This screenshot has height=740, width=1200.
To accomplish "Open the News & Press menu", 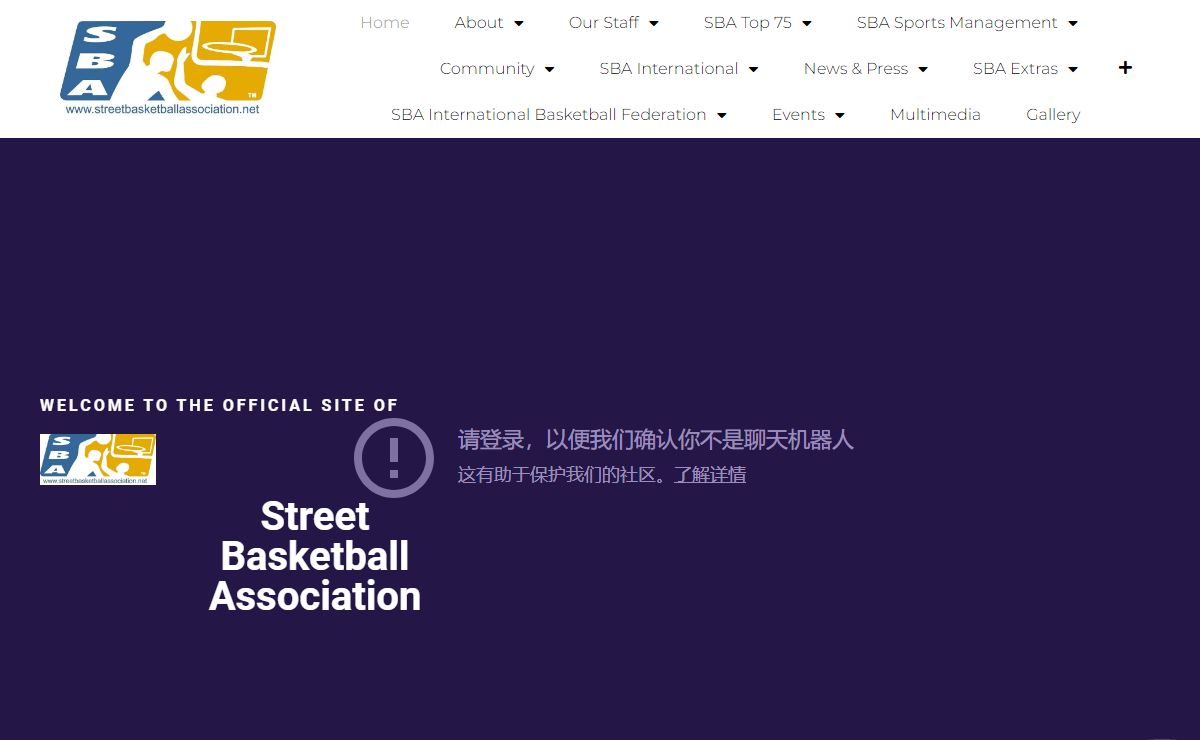I will tap(856, 69).
